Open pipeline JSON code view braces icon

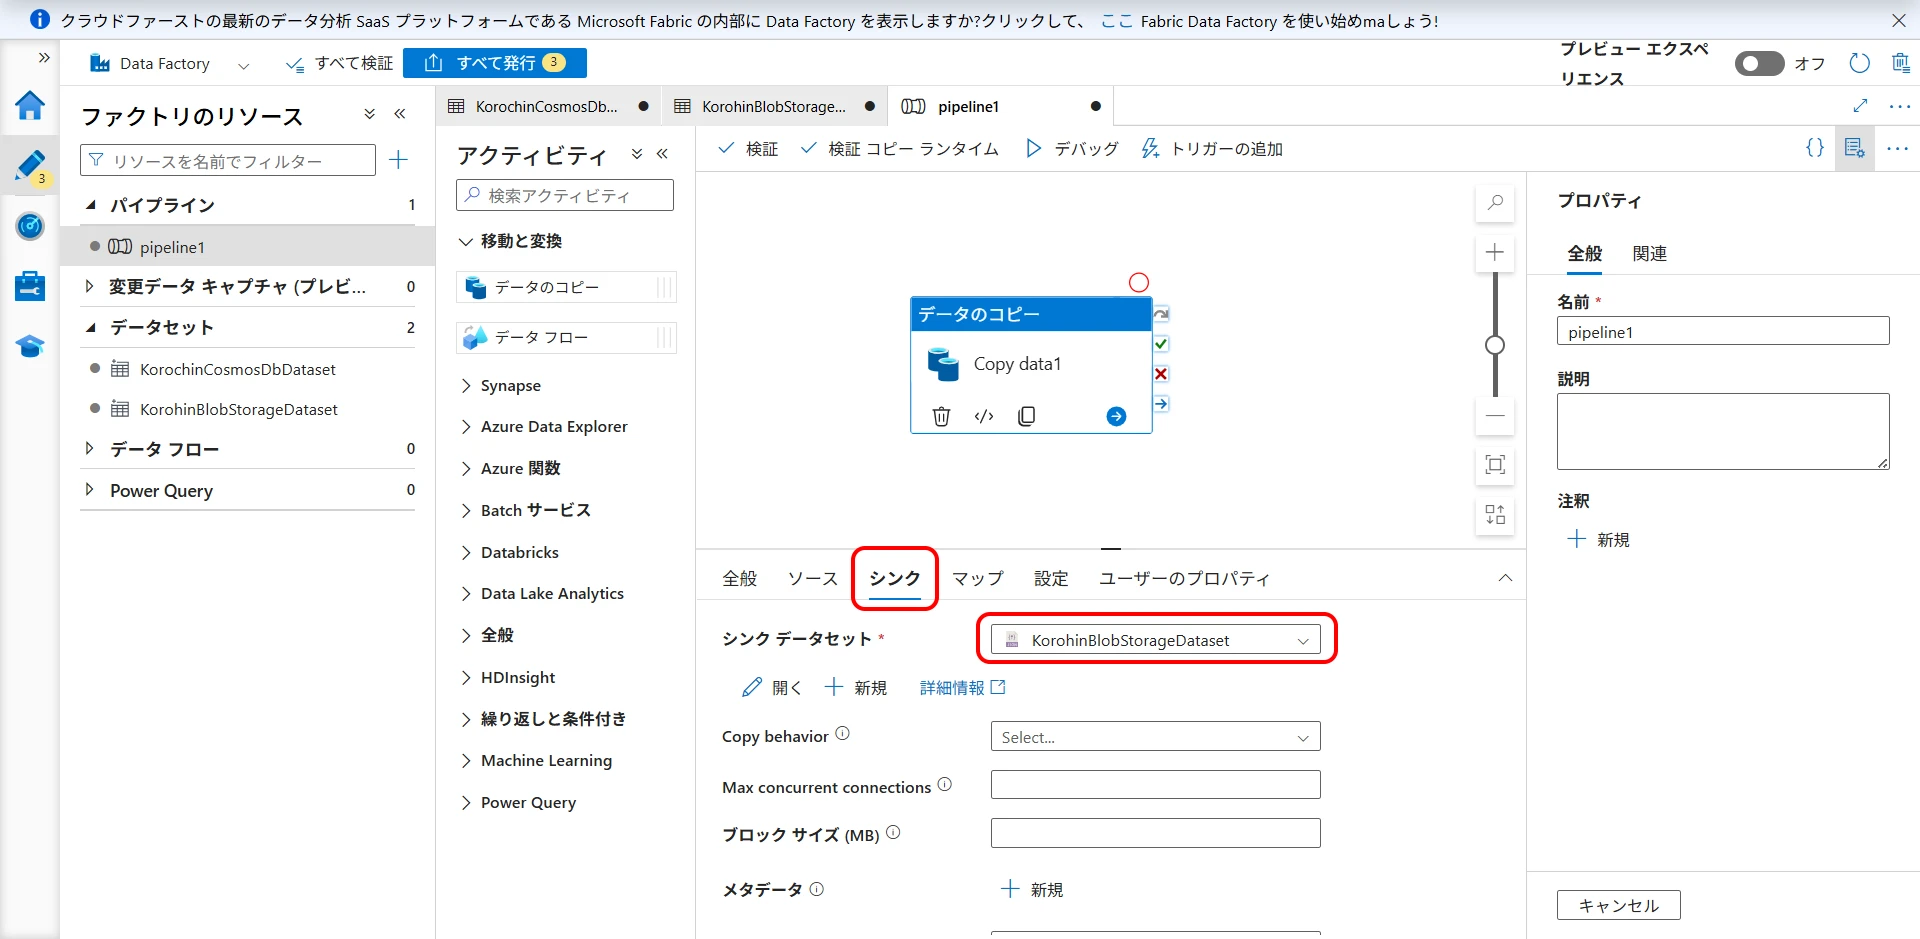[x=1814, y=148]
